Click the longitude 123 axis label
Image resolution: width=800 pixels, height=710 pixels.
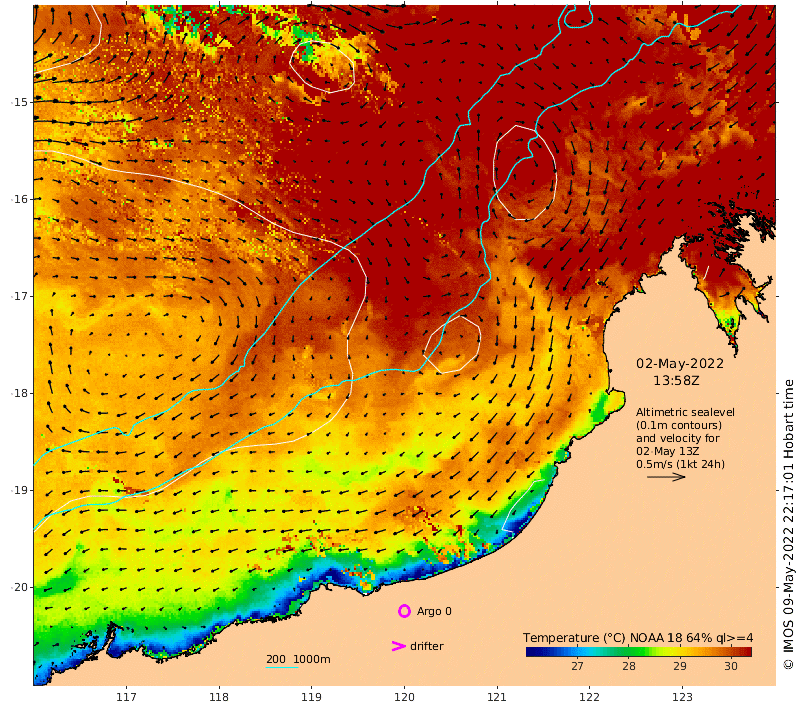point(682,697)
